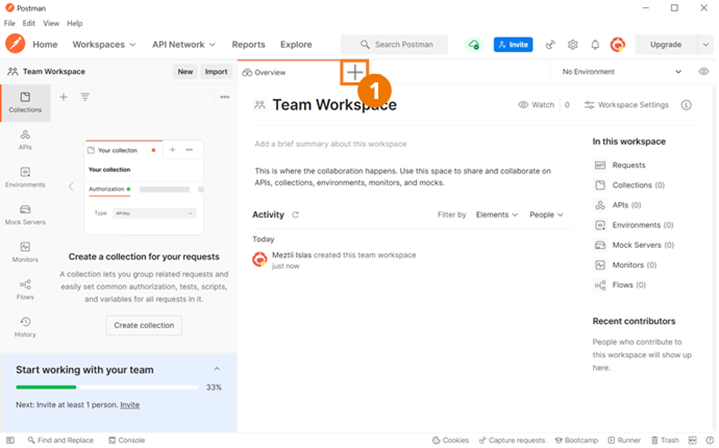The width and height of the screenshot is (719, 448).
Task: Open the help icon in status bar
Action: 709,440
